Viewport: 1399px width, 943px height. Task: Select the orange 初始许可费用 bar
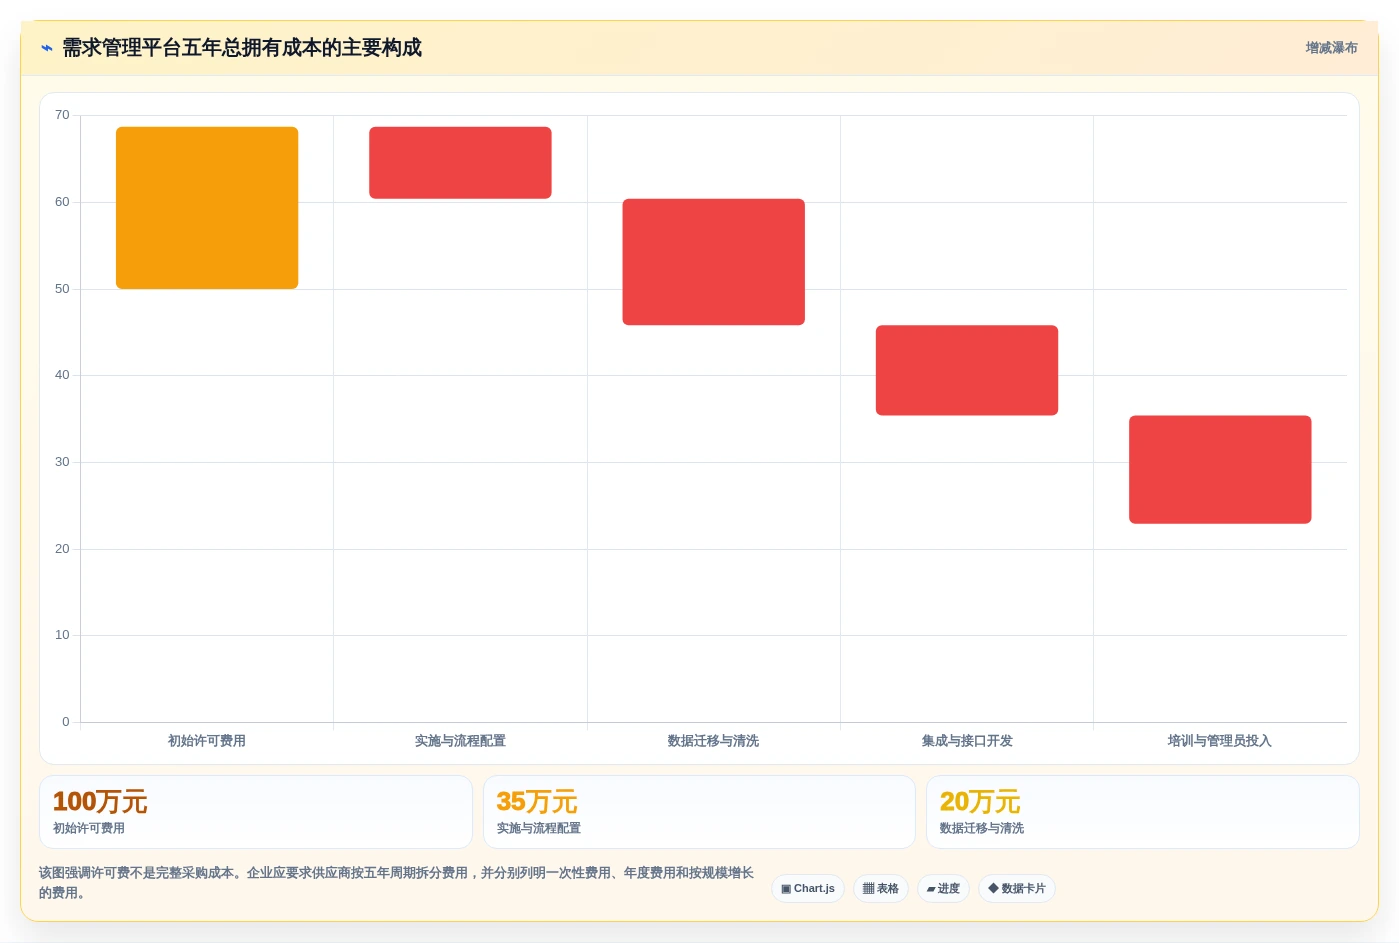207,208
